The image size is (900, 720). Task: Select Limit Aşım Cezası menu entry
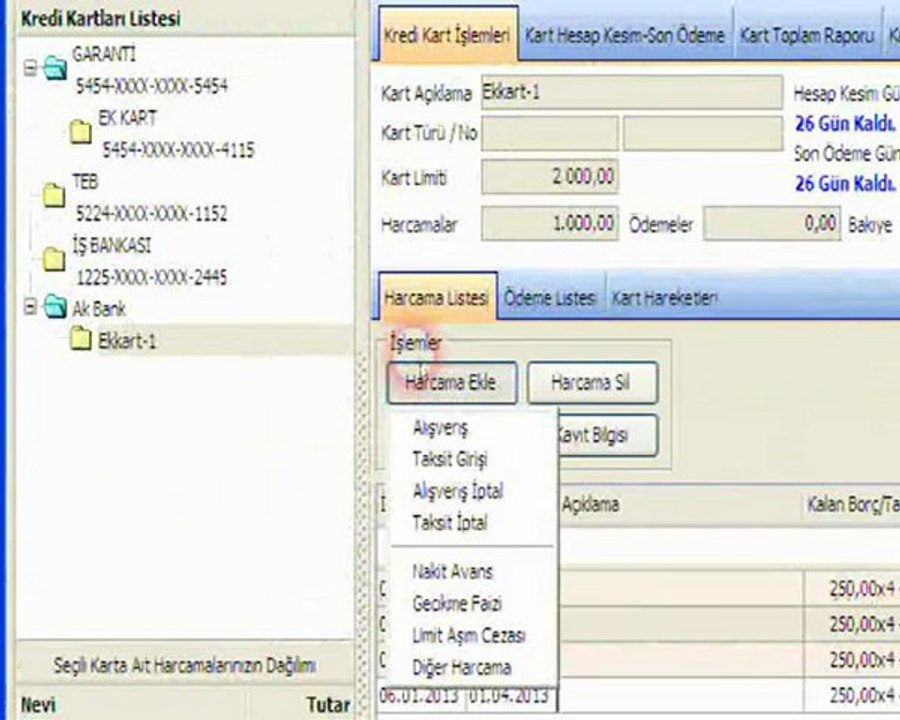468,635
